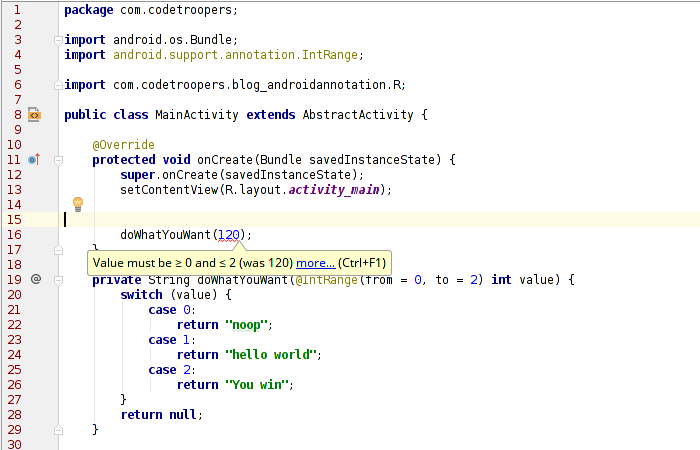
Task: Click the fold end marker on line 6
Action: coord(57,85)
